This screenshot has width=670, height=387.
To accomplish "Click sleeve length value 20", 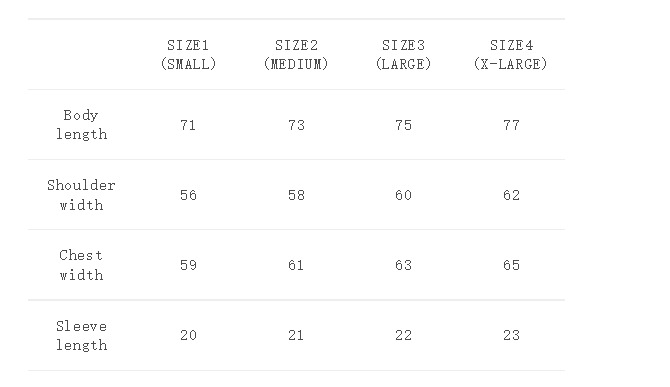I will tap(188, 335).
